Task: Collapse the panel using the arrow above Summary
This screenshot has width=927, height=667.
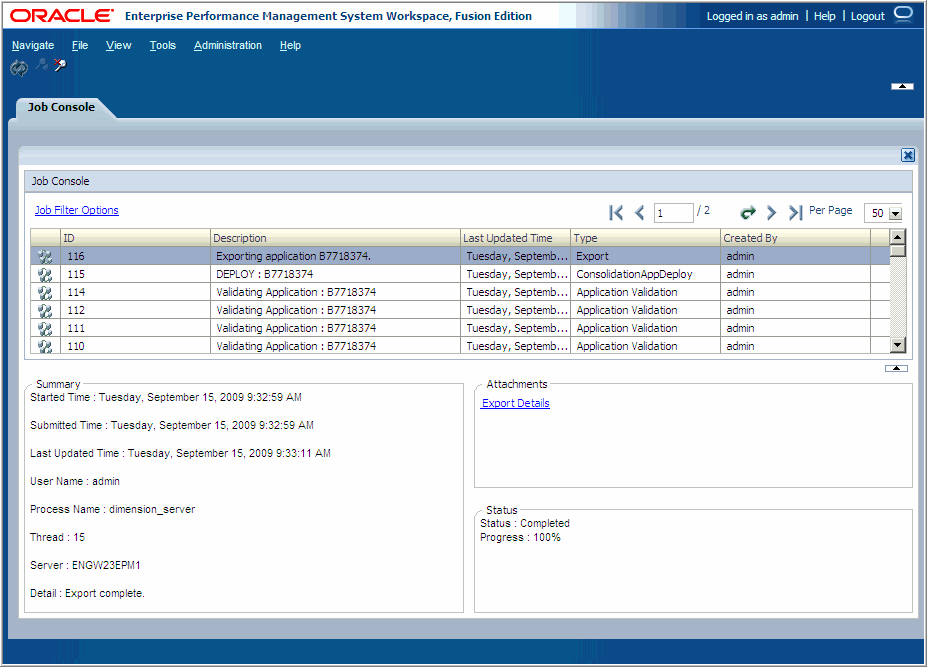Action: pyautogui.click(x=895, y=367)
